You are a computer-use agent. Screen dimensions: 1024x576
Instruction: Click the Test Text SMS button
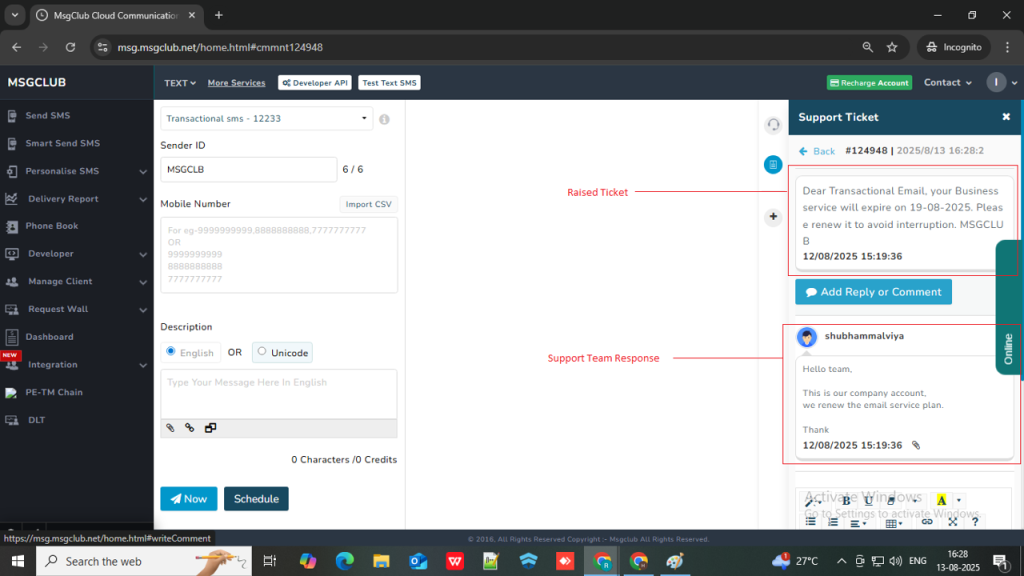tap(389, 83)
